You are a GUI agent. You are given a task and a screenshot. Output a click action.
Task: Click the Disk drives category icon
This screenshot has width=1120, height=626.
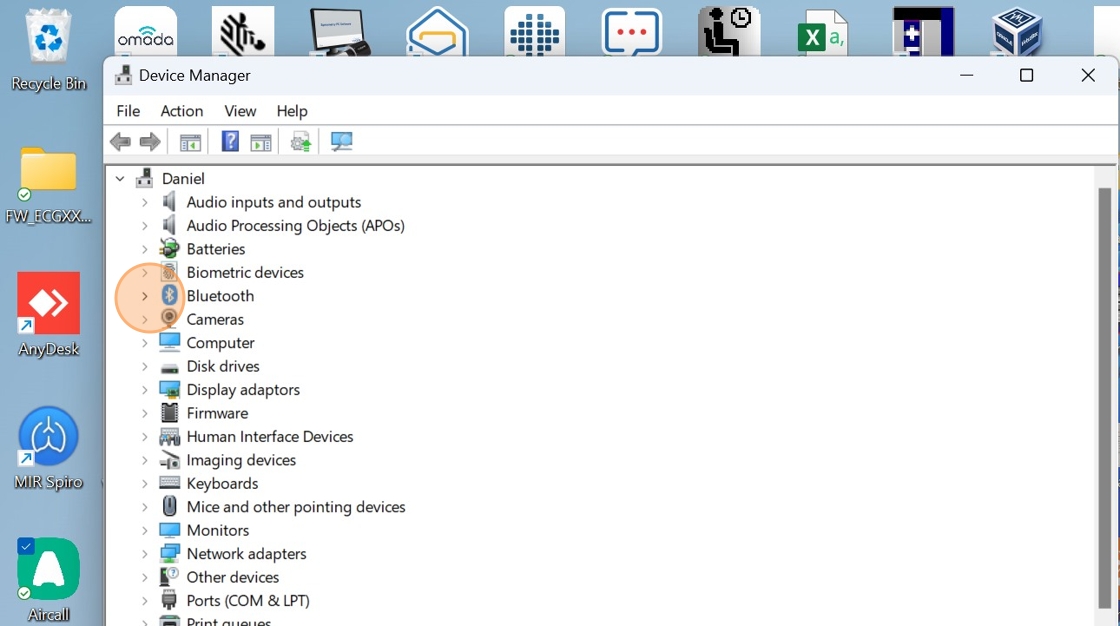[x=169, y=367]
